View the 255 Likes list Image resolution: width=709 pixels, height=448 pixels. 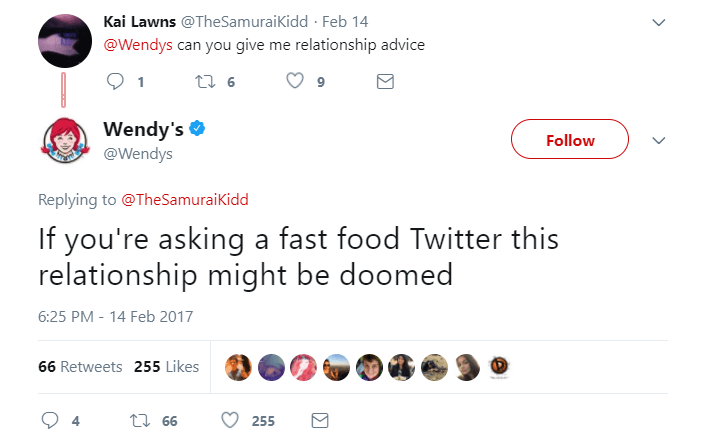point(167,366)
